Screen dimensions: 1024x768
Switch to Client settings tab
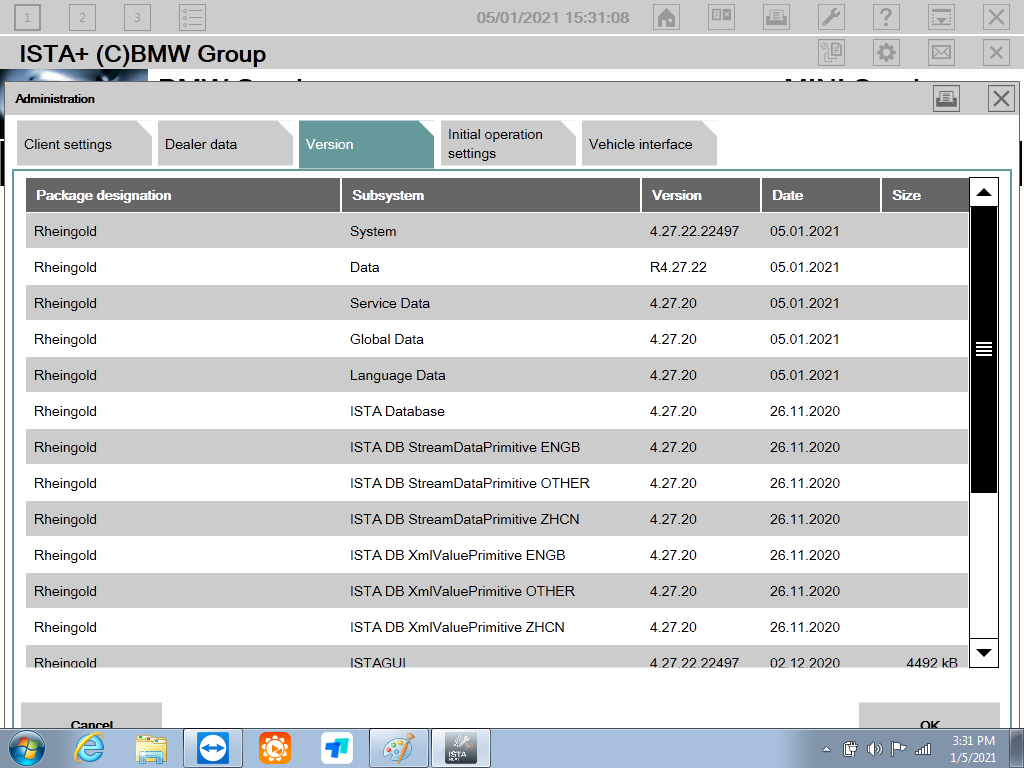pos(80,144)
